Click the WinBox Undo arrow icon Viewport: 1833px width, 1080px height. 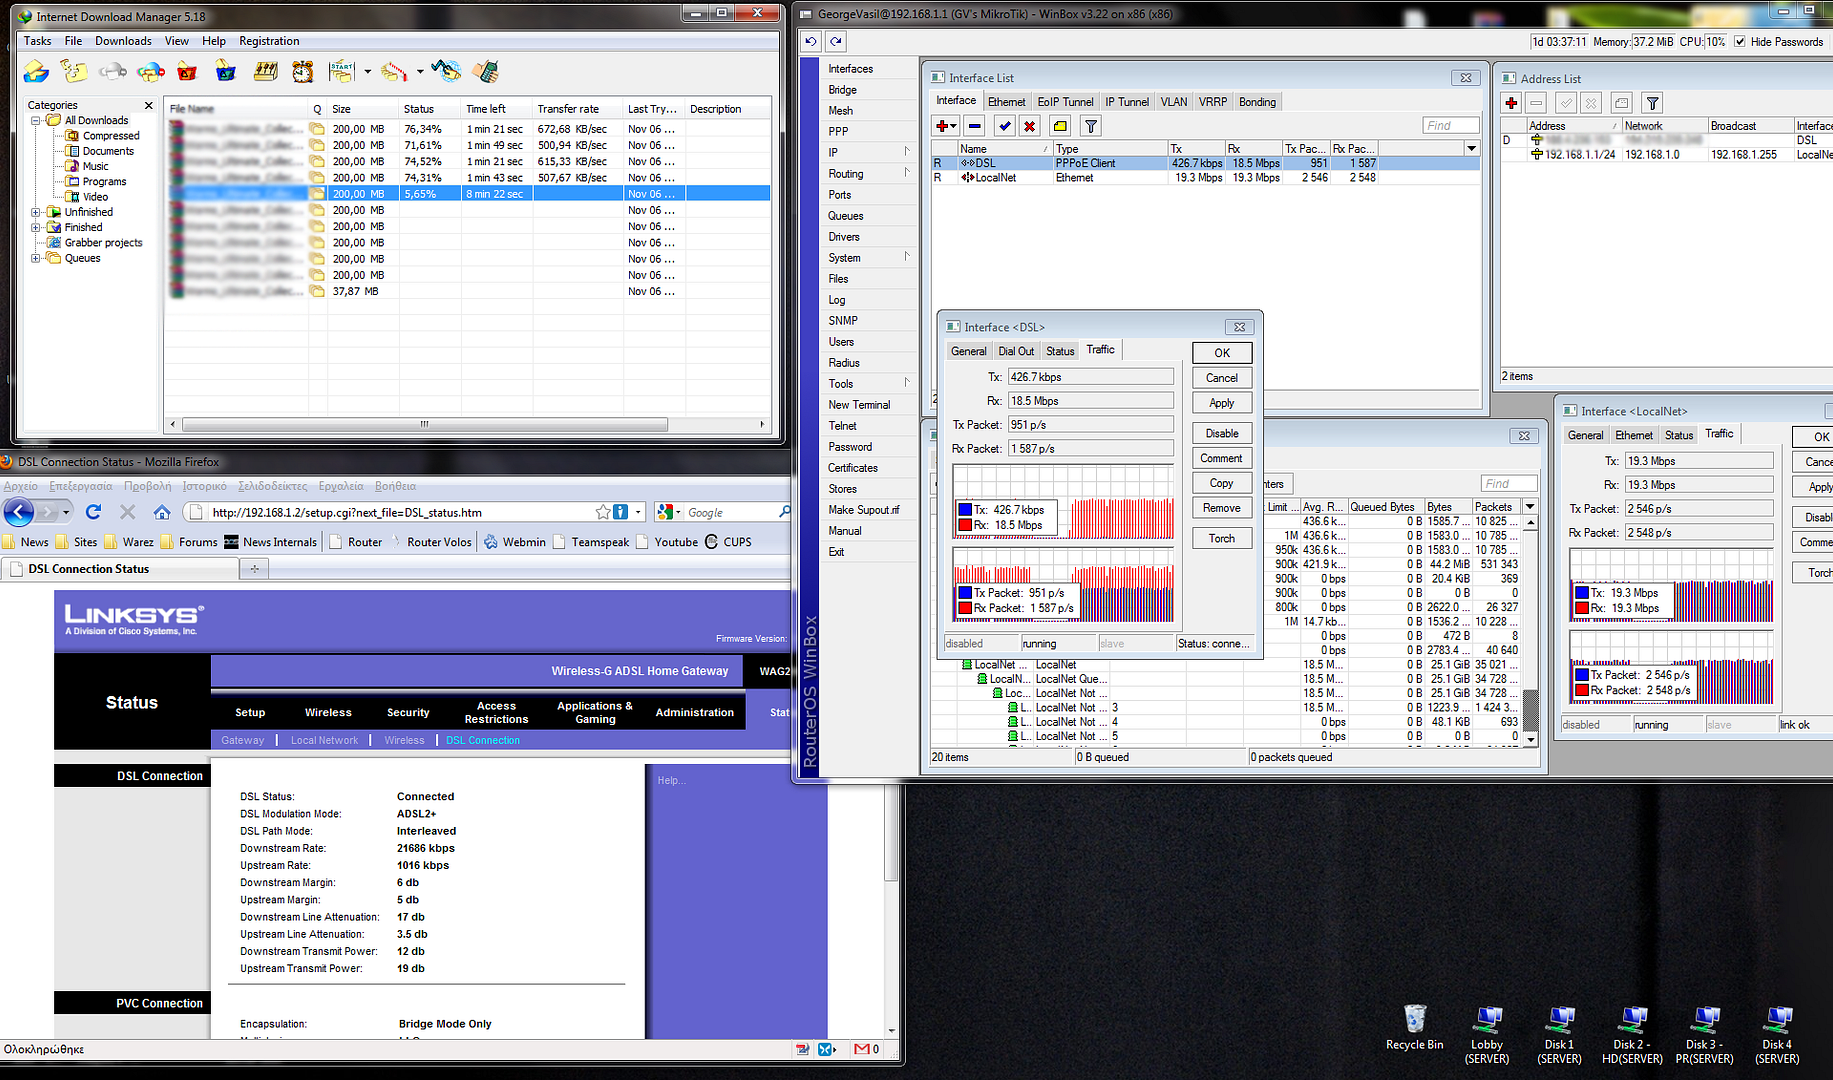[811, 41]
